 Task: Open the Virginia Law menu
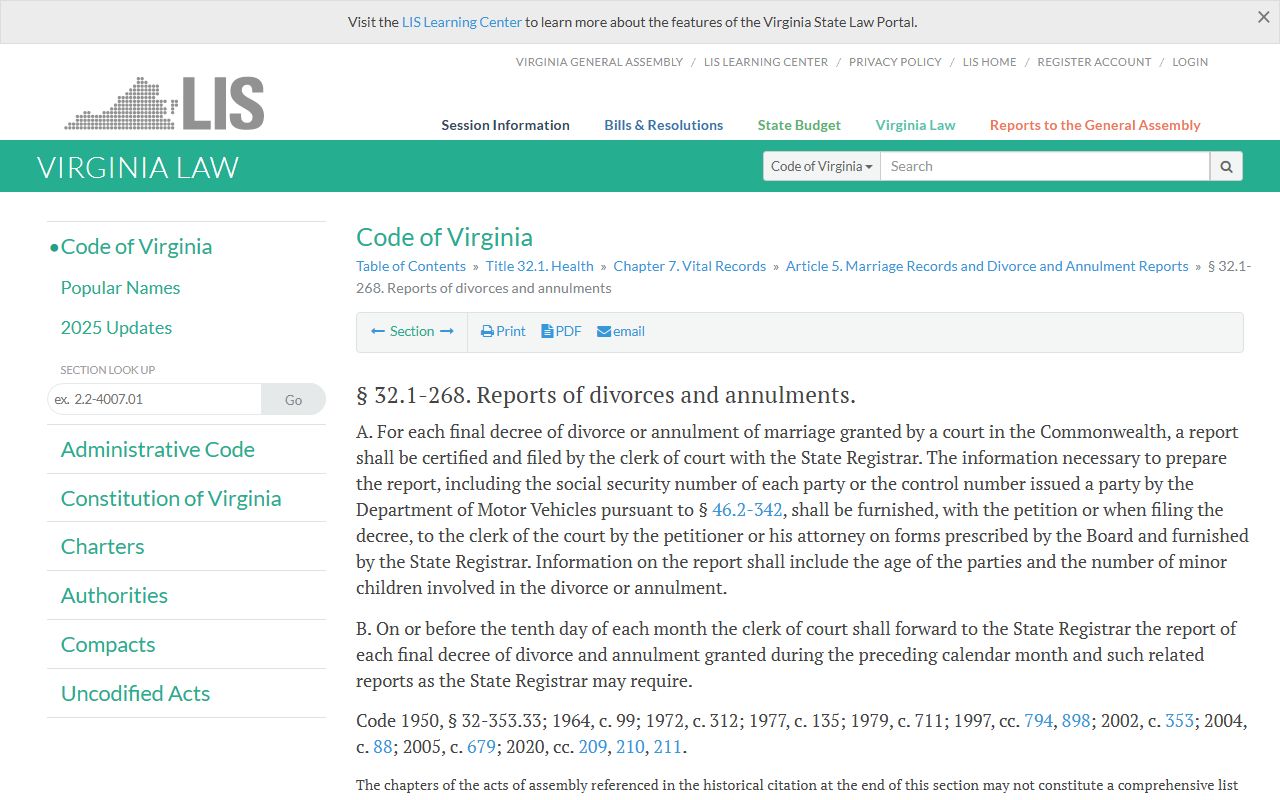[x=915, y=125]
